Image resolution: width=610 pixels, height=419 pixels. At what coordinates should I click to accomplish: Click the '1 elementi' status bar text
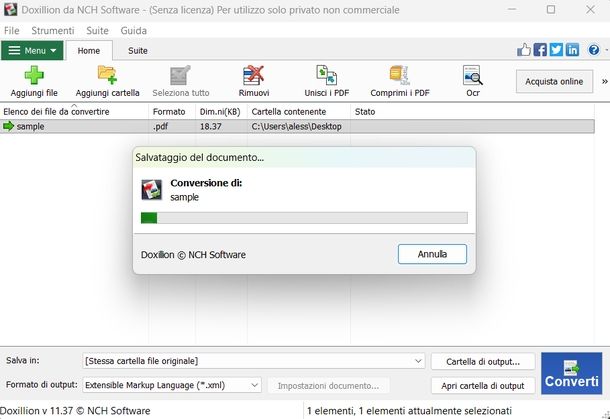pos(409,411)
